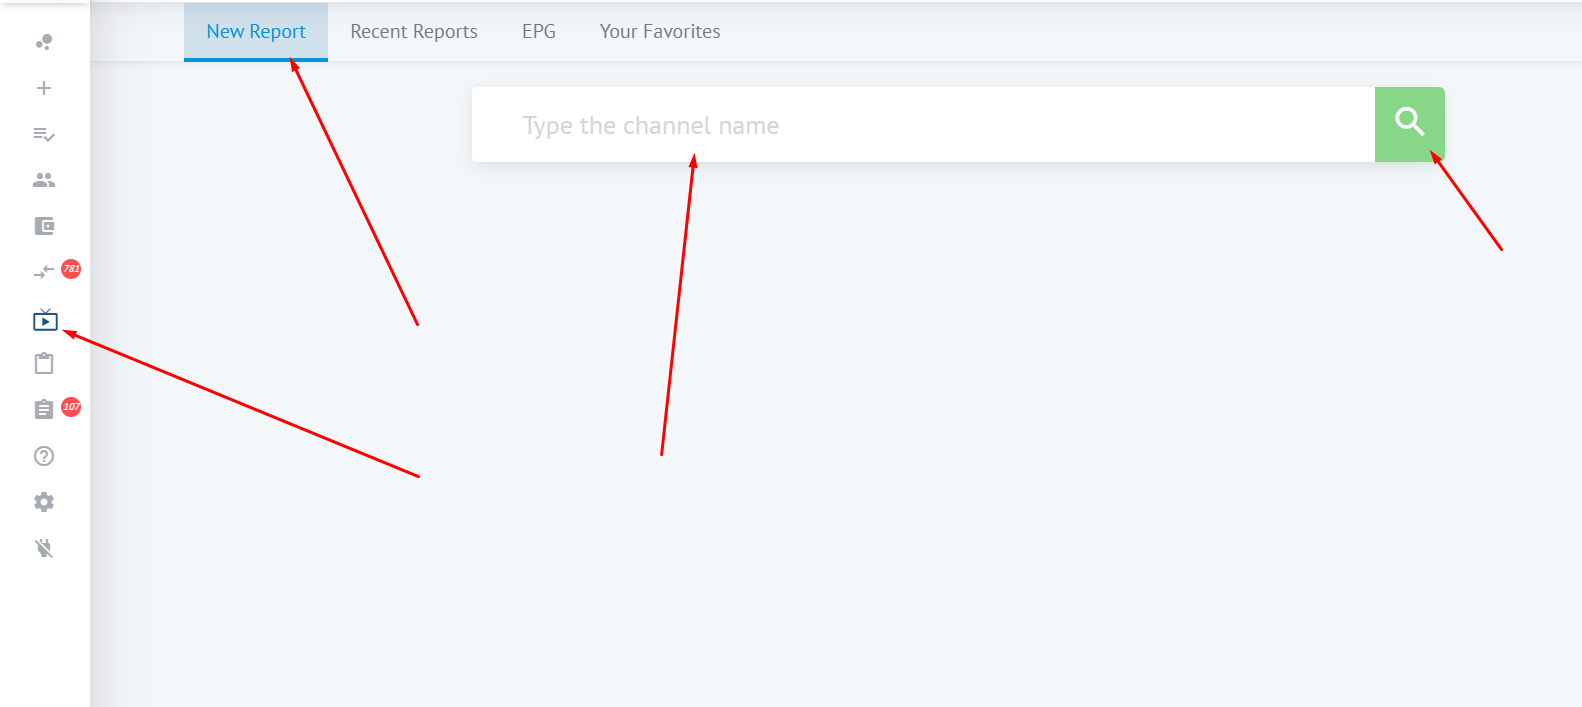This screenshot has height=707, width=1582.
Task: Open the transfer arrows icon in sidebar
Action: point(44,272)
